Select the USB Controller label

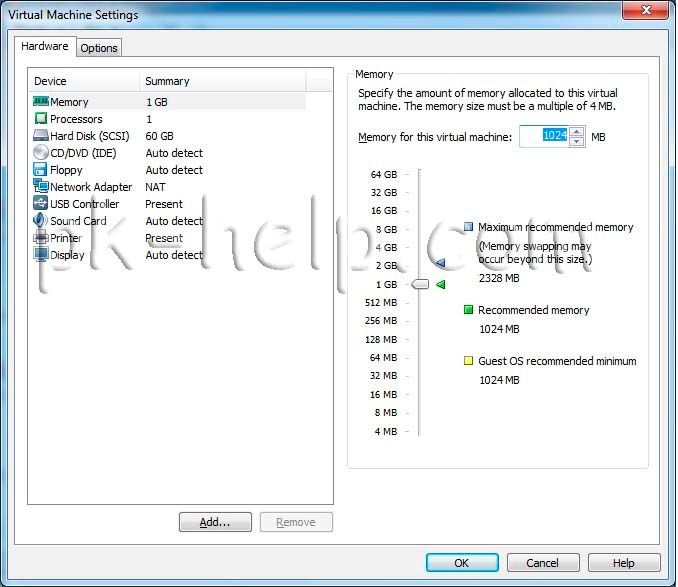85,204
